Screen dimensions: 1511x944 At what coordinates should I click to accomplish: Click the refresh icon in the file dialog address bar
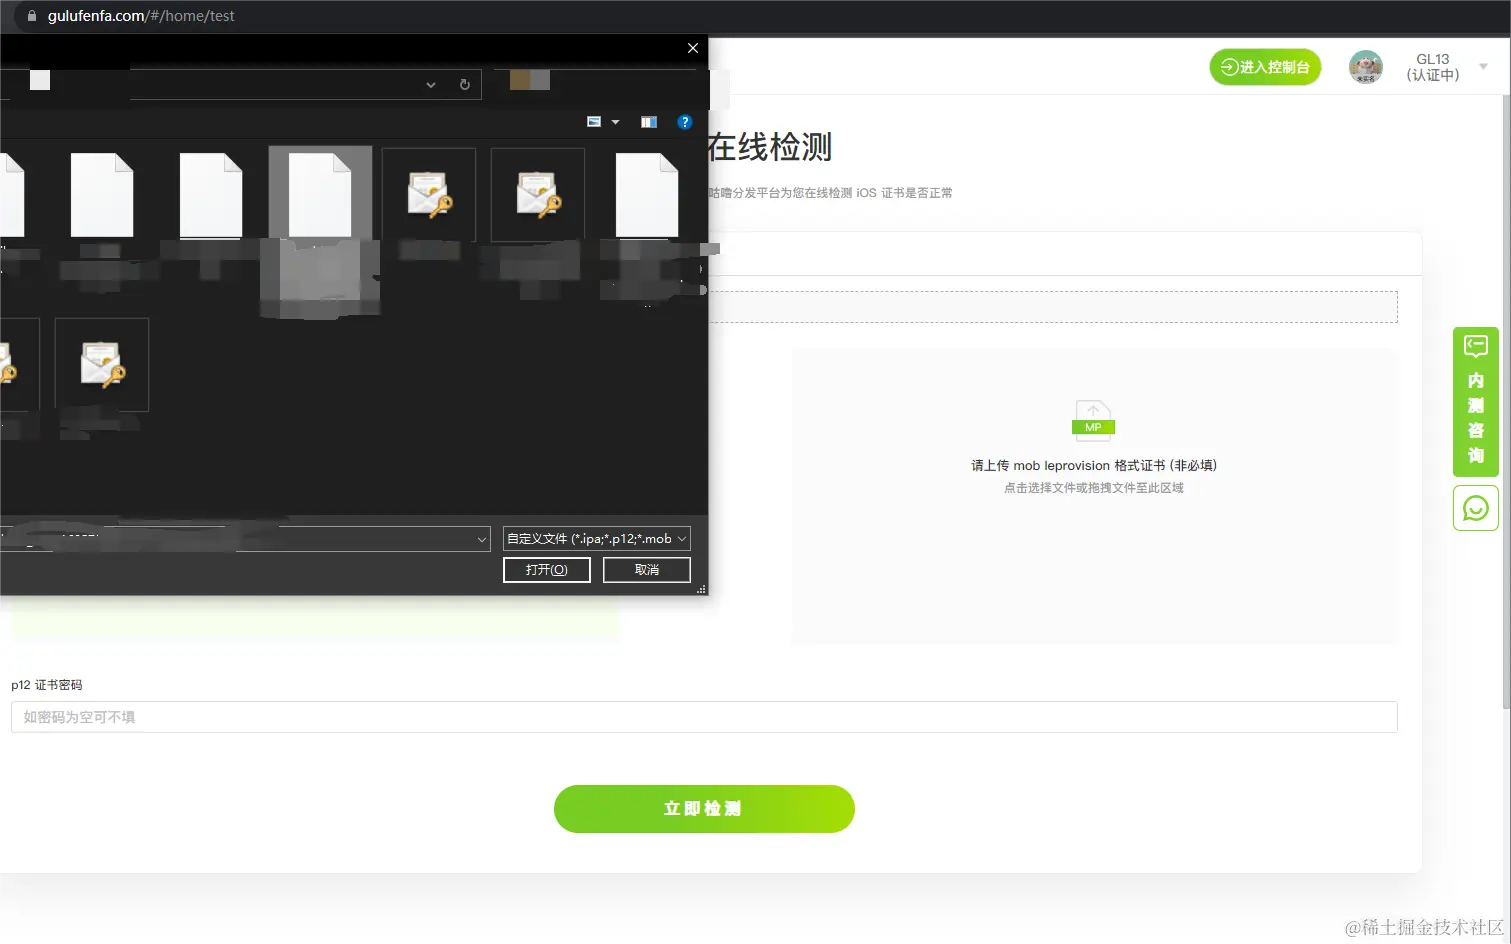pos(464,84)
